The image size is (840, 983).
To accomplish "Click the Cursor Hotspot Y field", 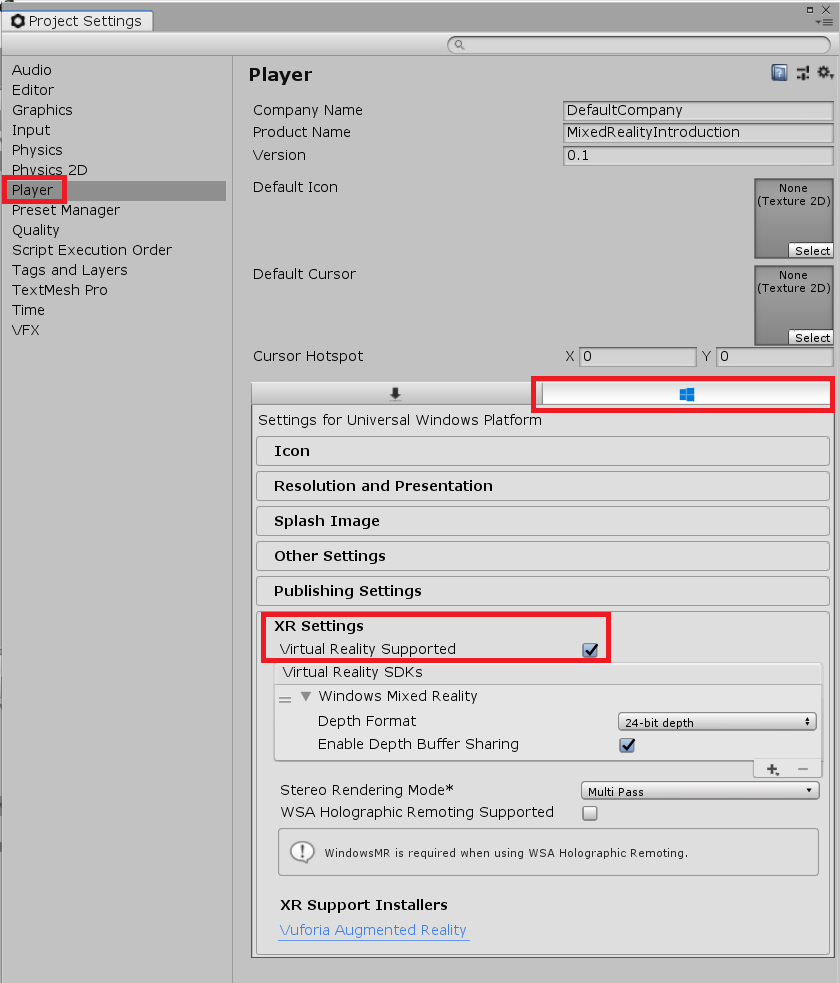I will coord(775,357).
